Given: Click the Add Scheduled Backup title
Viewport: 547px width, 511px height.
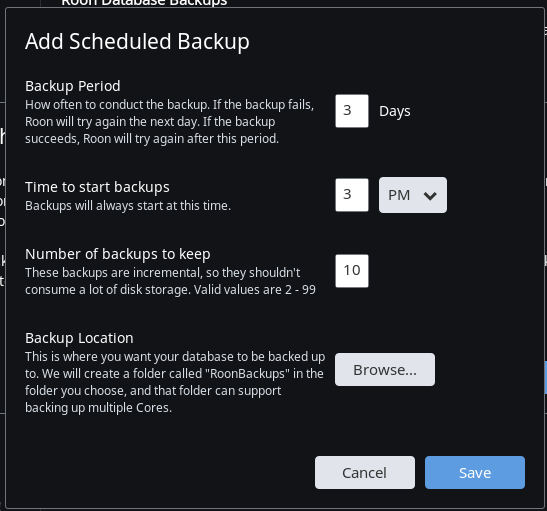Looking at the screenshot, I should [x=137, y=42].
